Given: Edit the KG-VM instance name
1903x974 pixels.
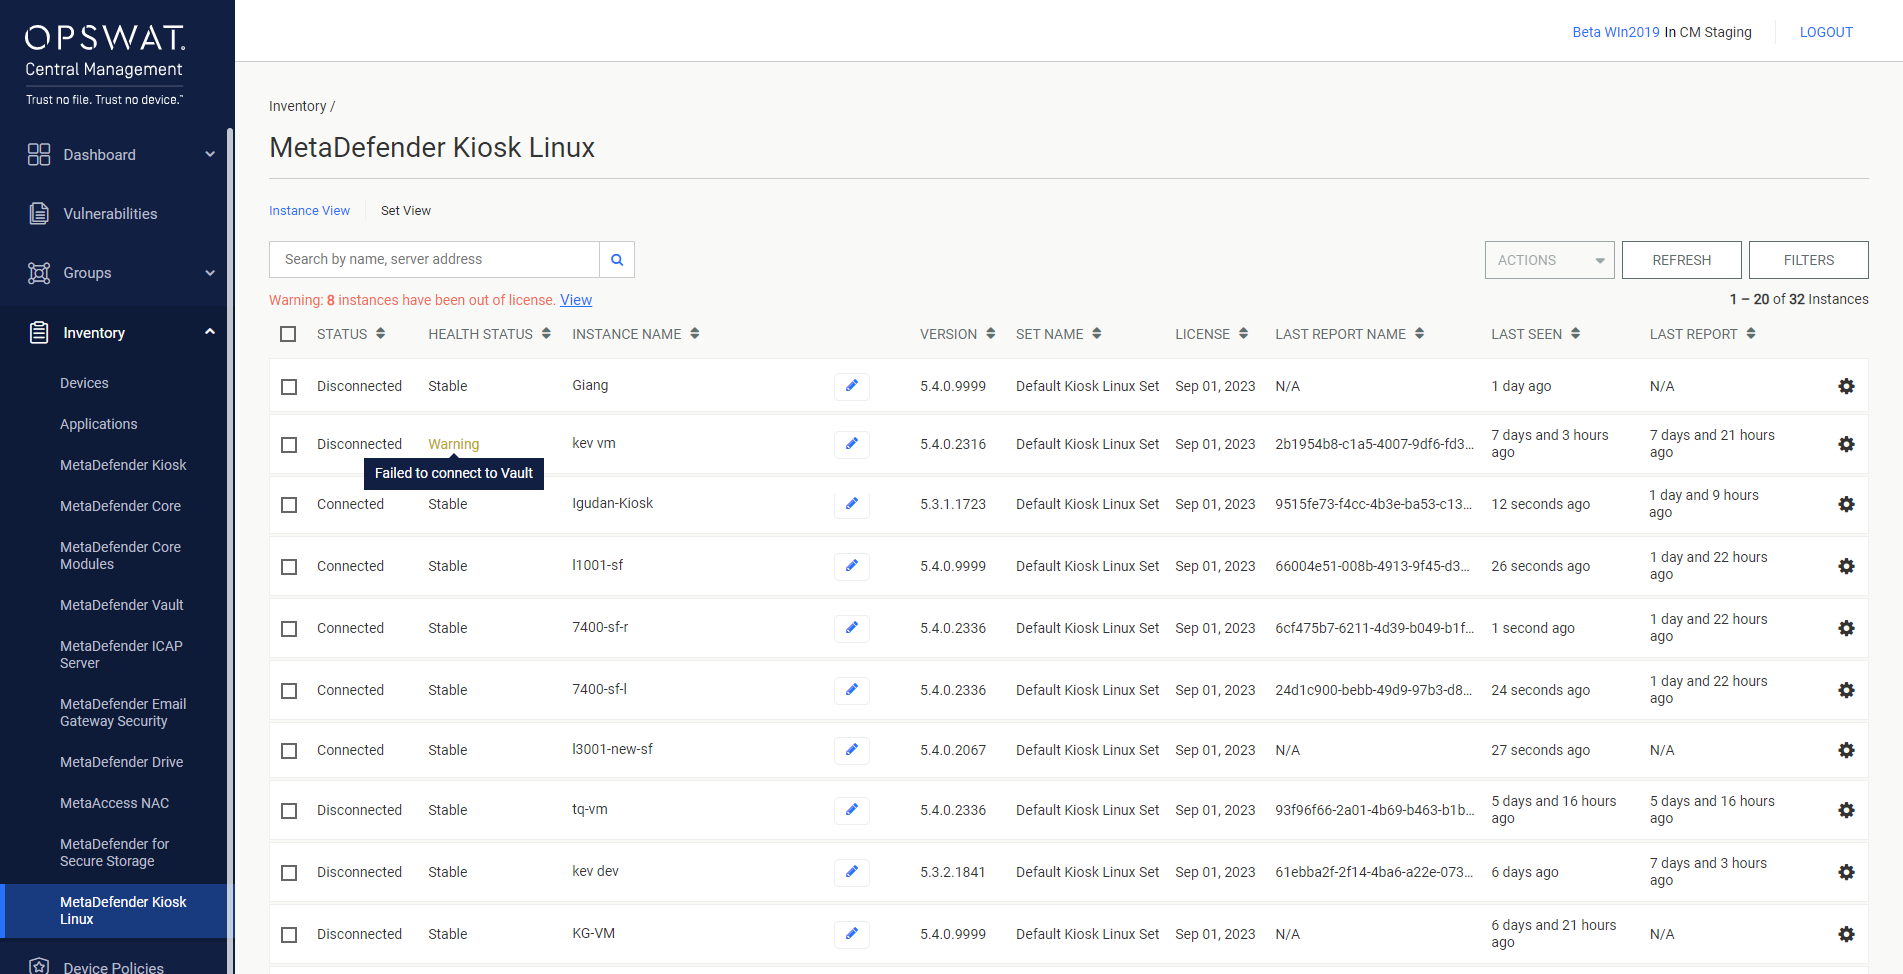Looking at the screenshot, I should [852, 934].
